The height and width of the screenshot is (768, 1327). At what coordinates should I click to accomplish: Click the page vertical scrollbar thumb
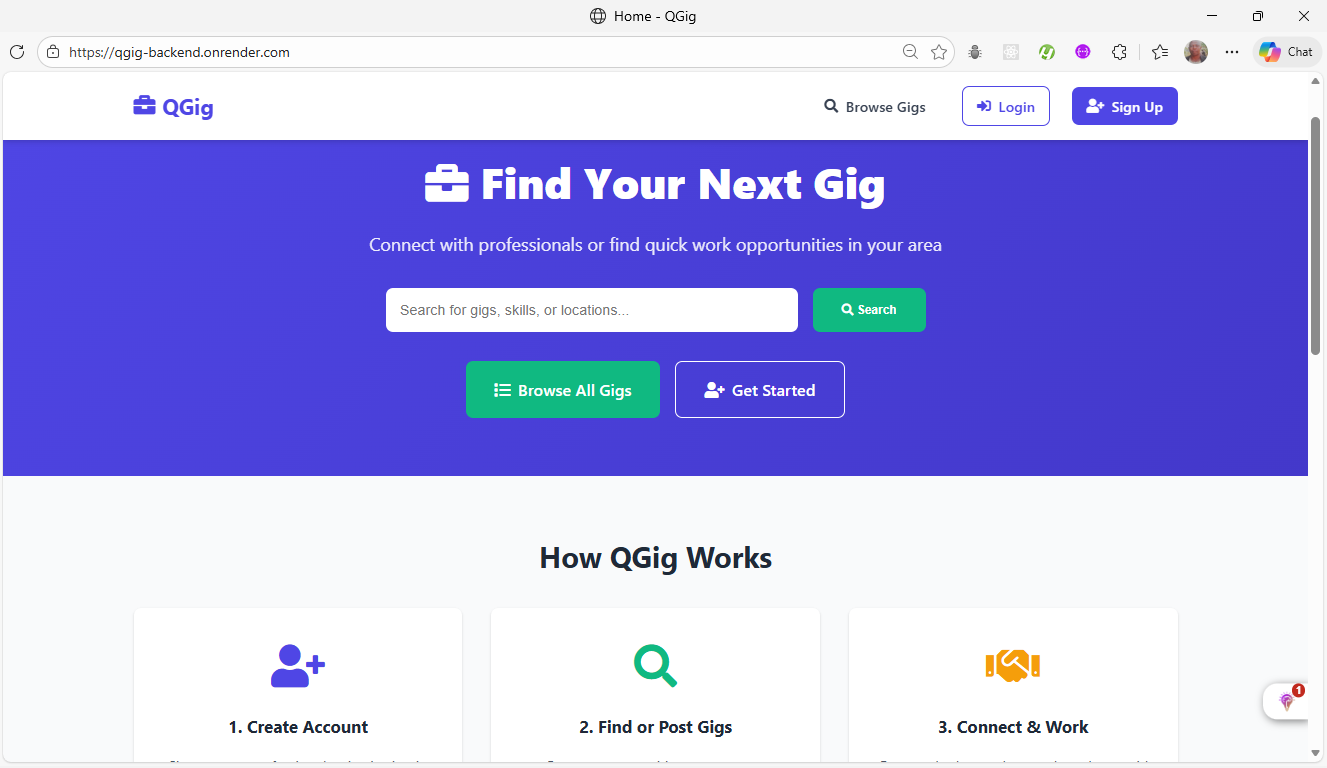[x=1316, y=235]
